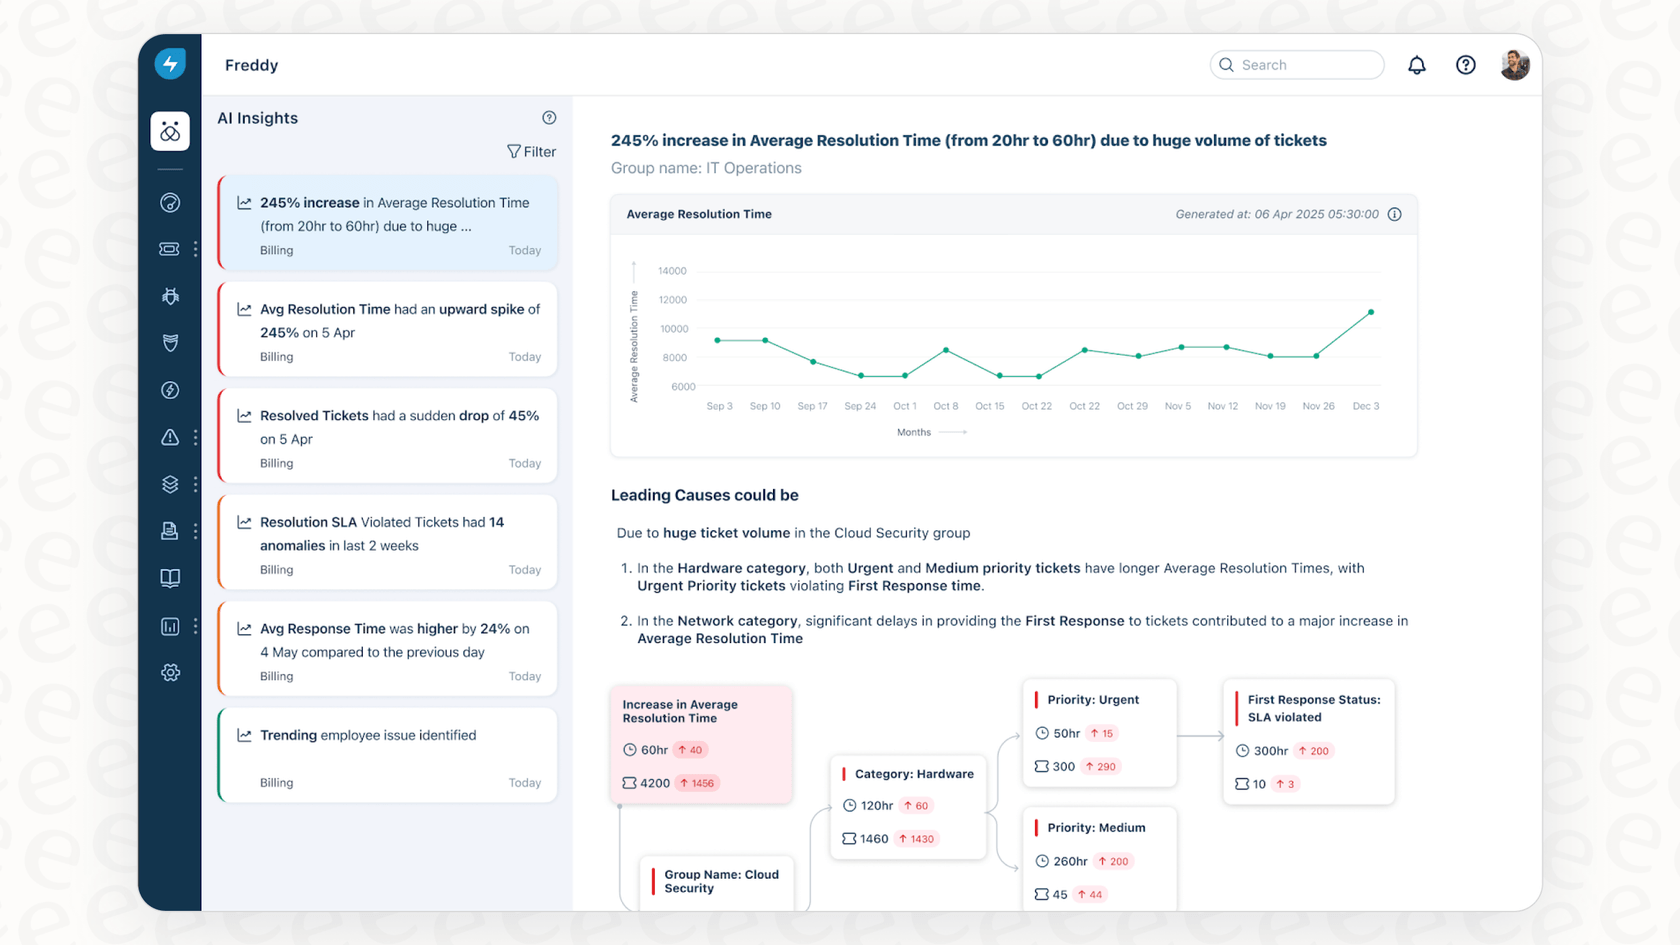Select the ticket icon in the sidebar
This screenshot has width=1680, height=945.
click(x=170, y=248)
